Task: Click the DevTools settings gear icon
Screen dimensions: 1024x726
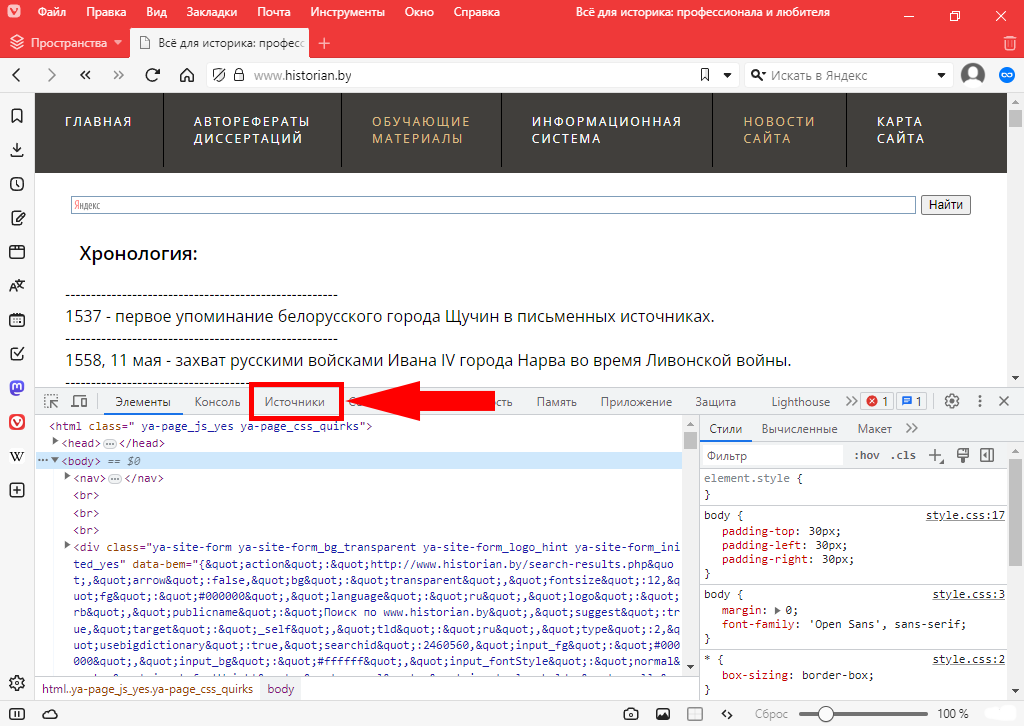Action: (952, 401)
